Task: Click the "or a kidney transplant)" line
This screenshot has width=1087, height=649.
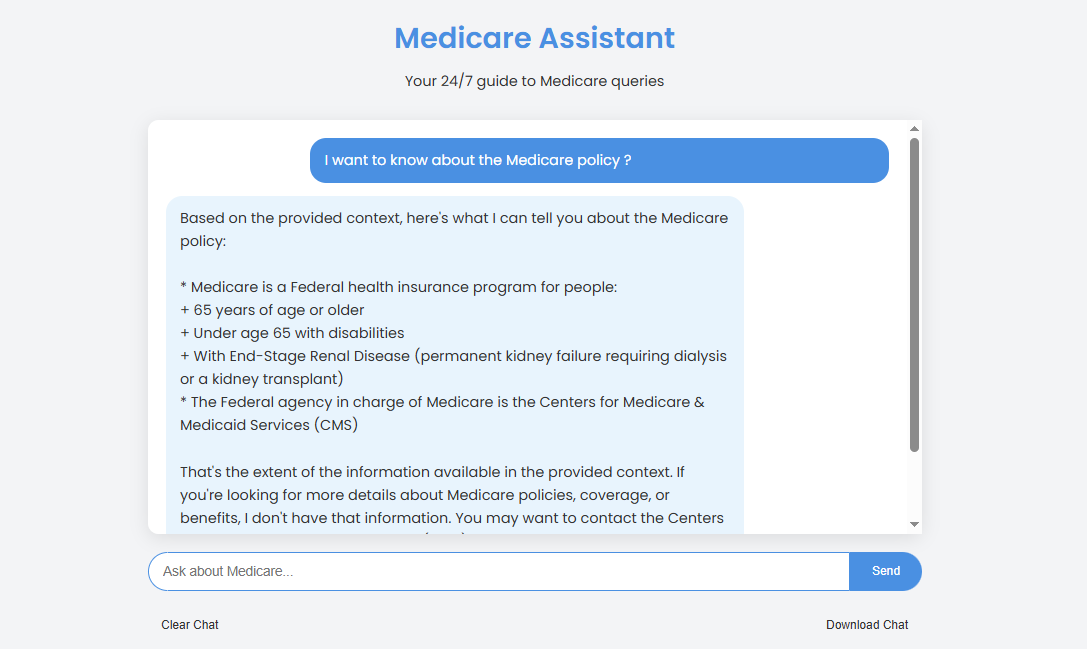Action: (x=262, y=379)
